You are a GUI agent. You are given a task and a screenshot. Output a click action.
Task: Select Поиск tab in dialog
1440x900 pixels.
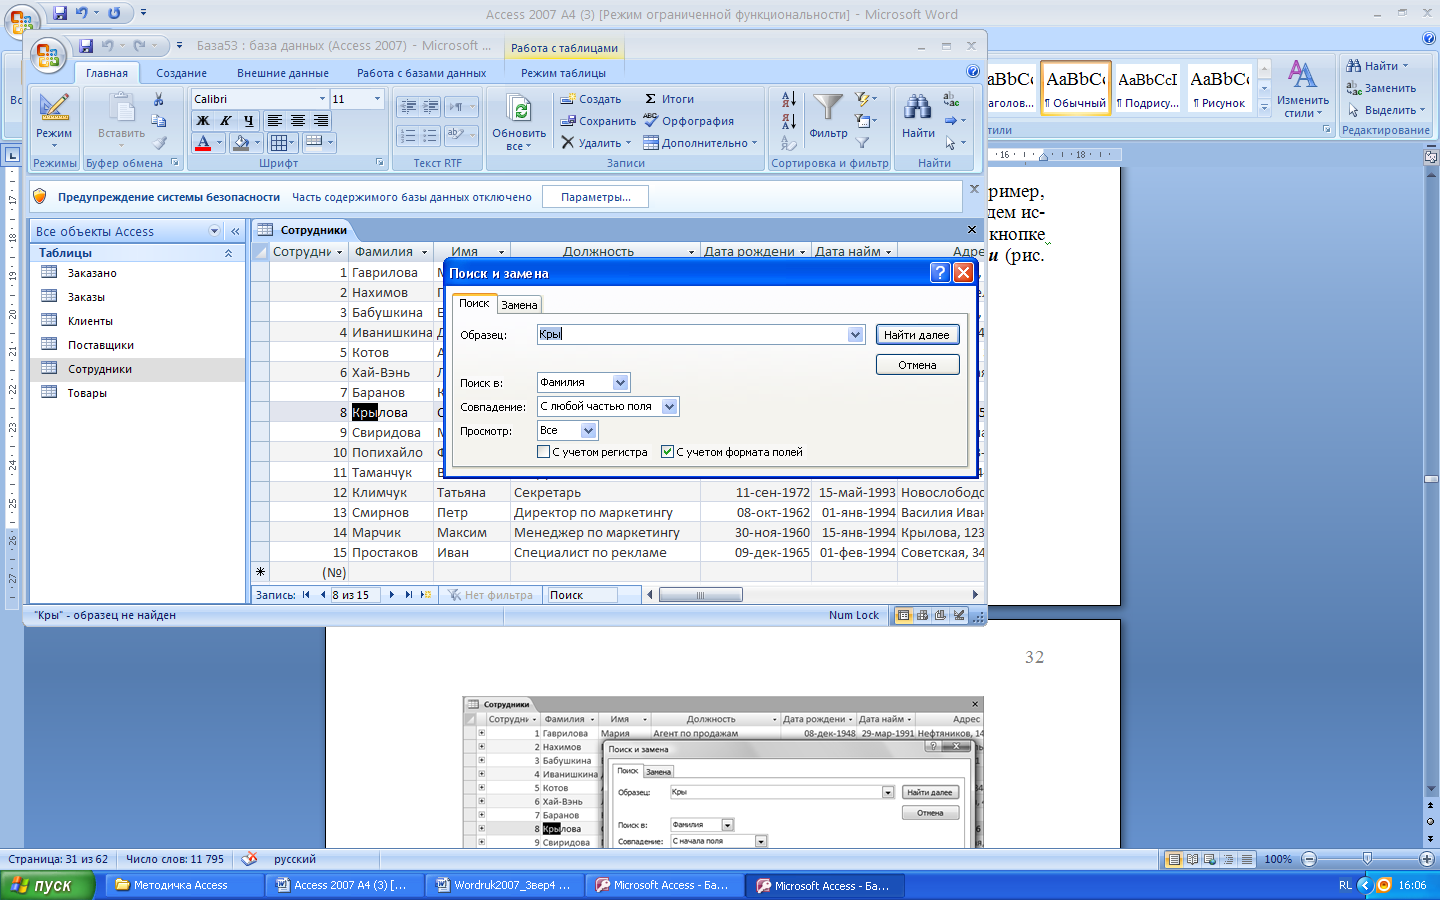(474, 304)
